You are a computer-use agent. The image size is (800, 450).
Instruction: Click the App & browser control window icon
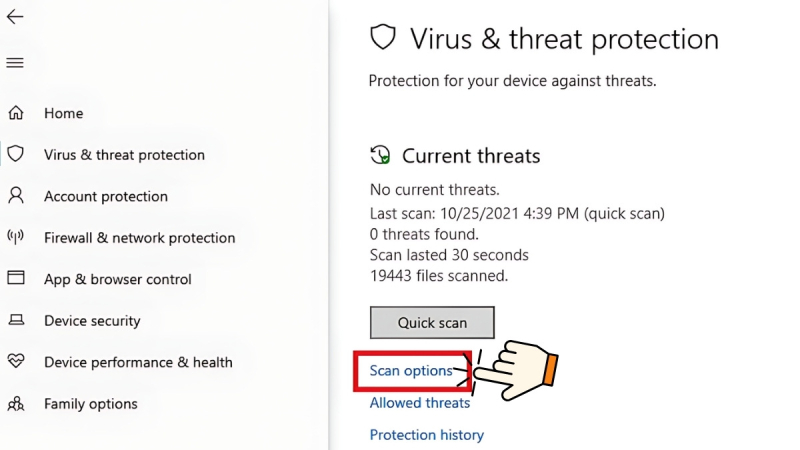pyautogui.click(x=16, y=279)
